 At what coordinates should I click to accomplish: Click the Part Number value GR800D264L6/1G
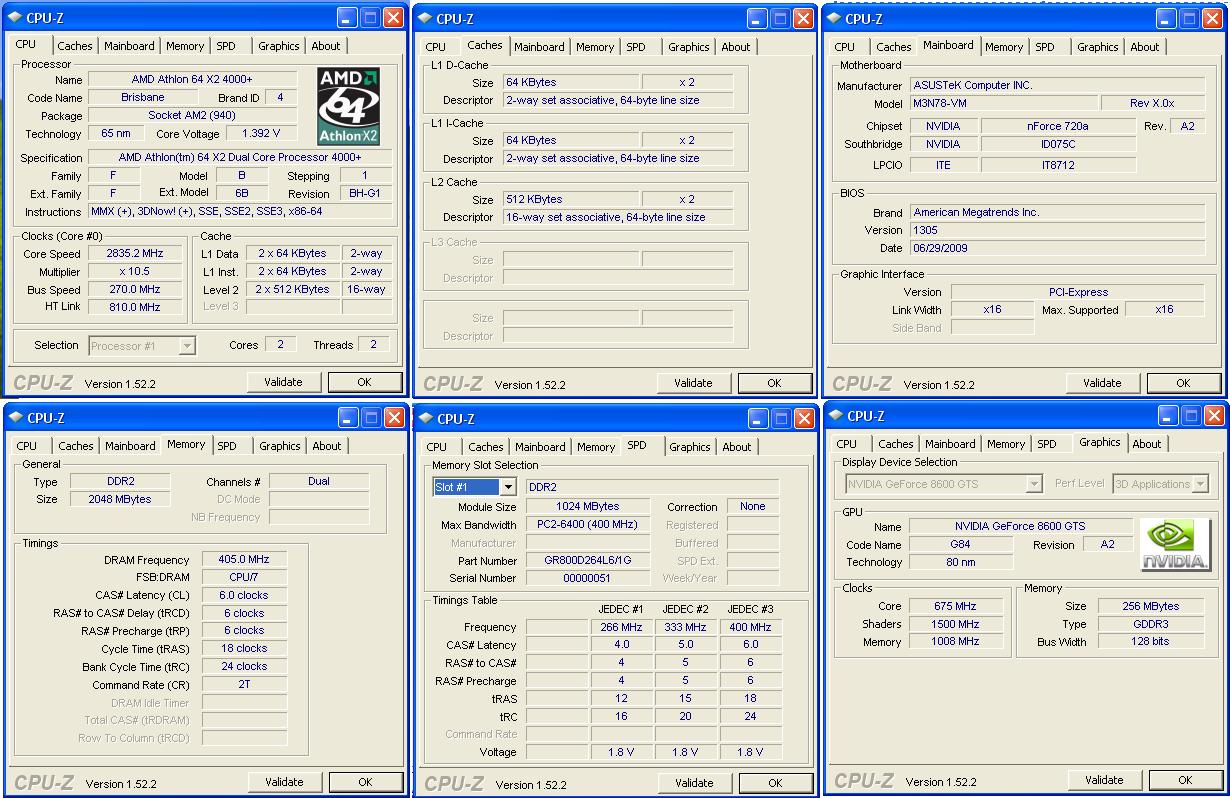tap(588, 561)
